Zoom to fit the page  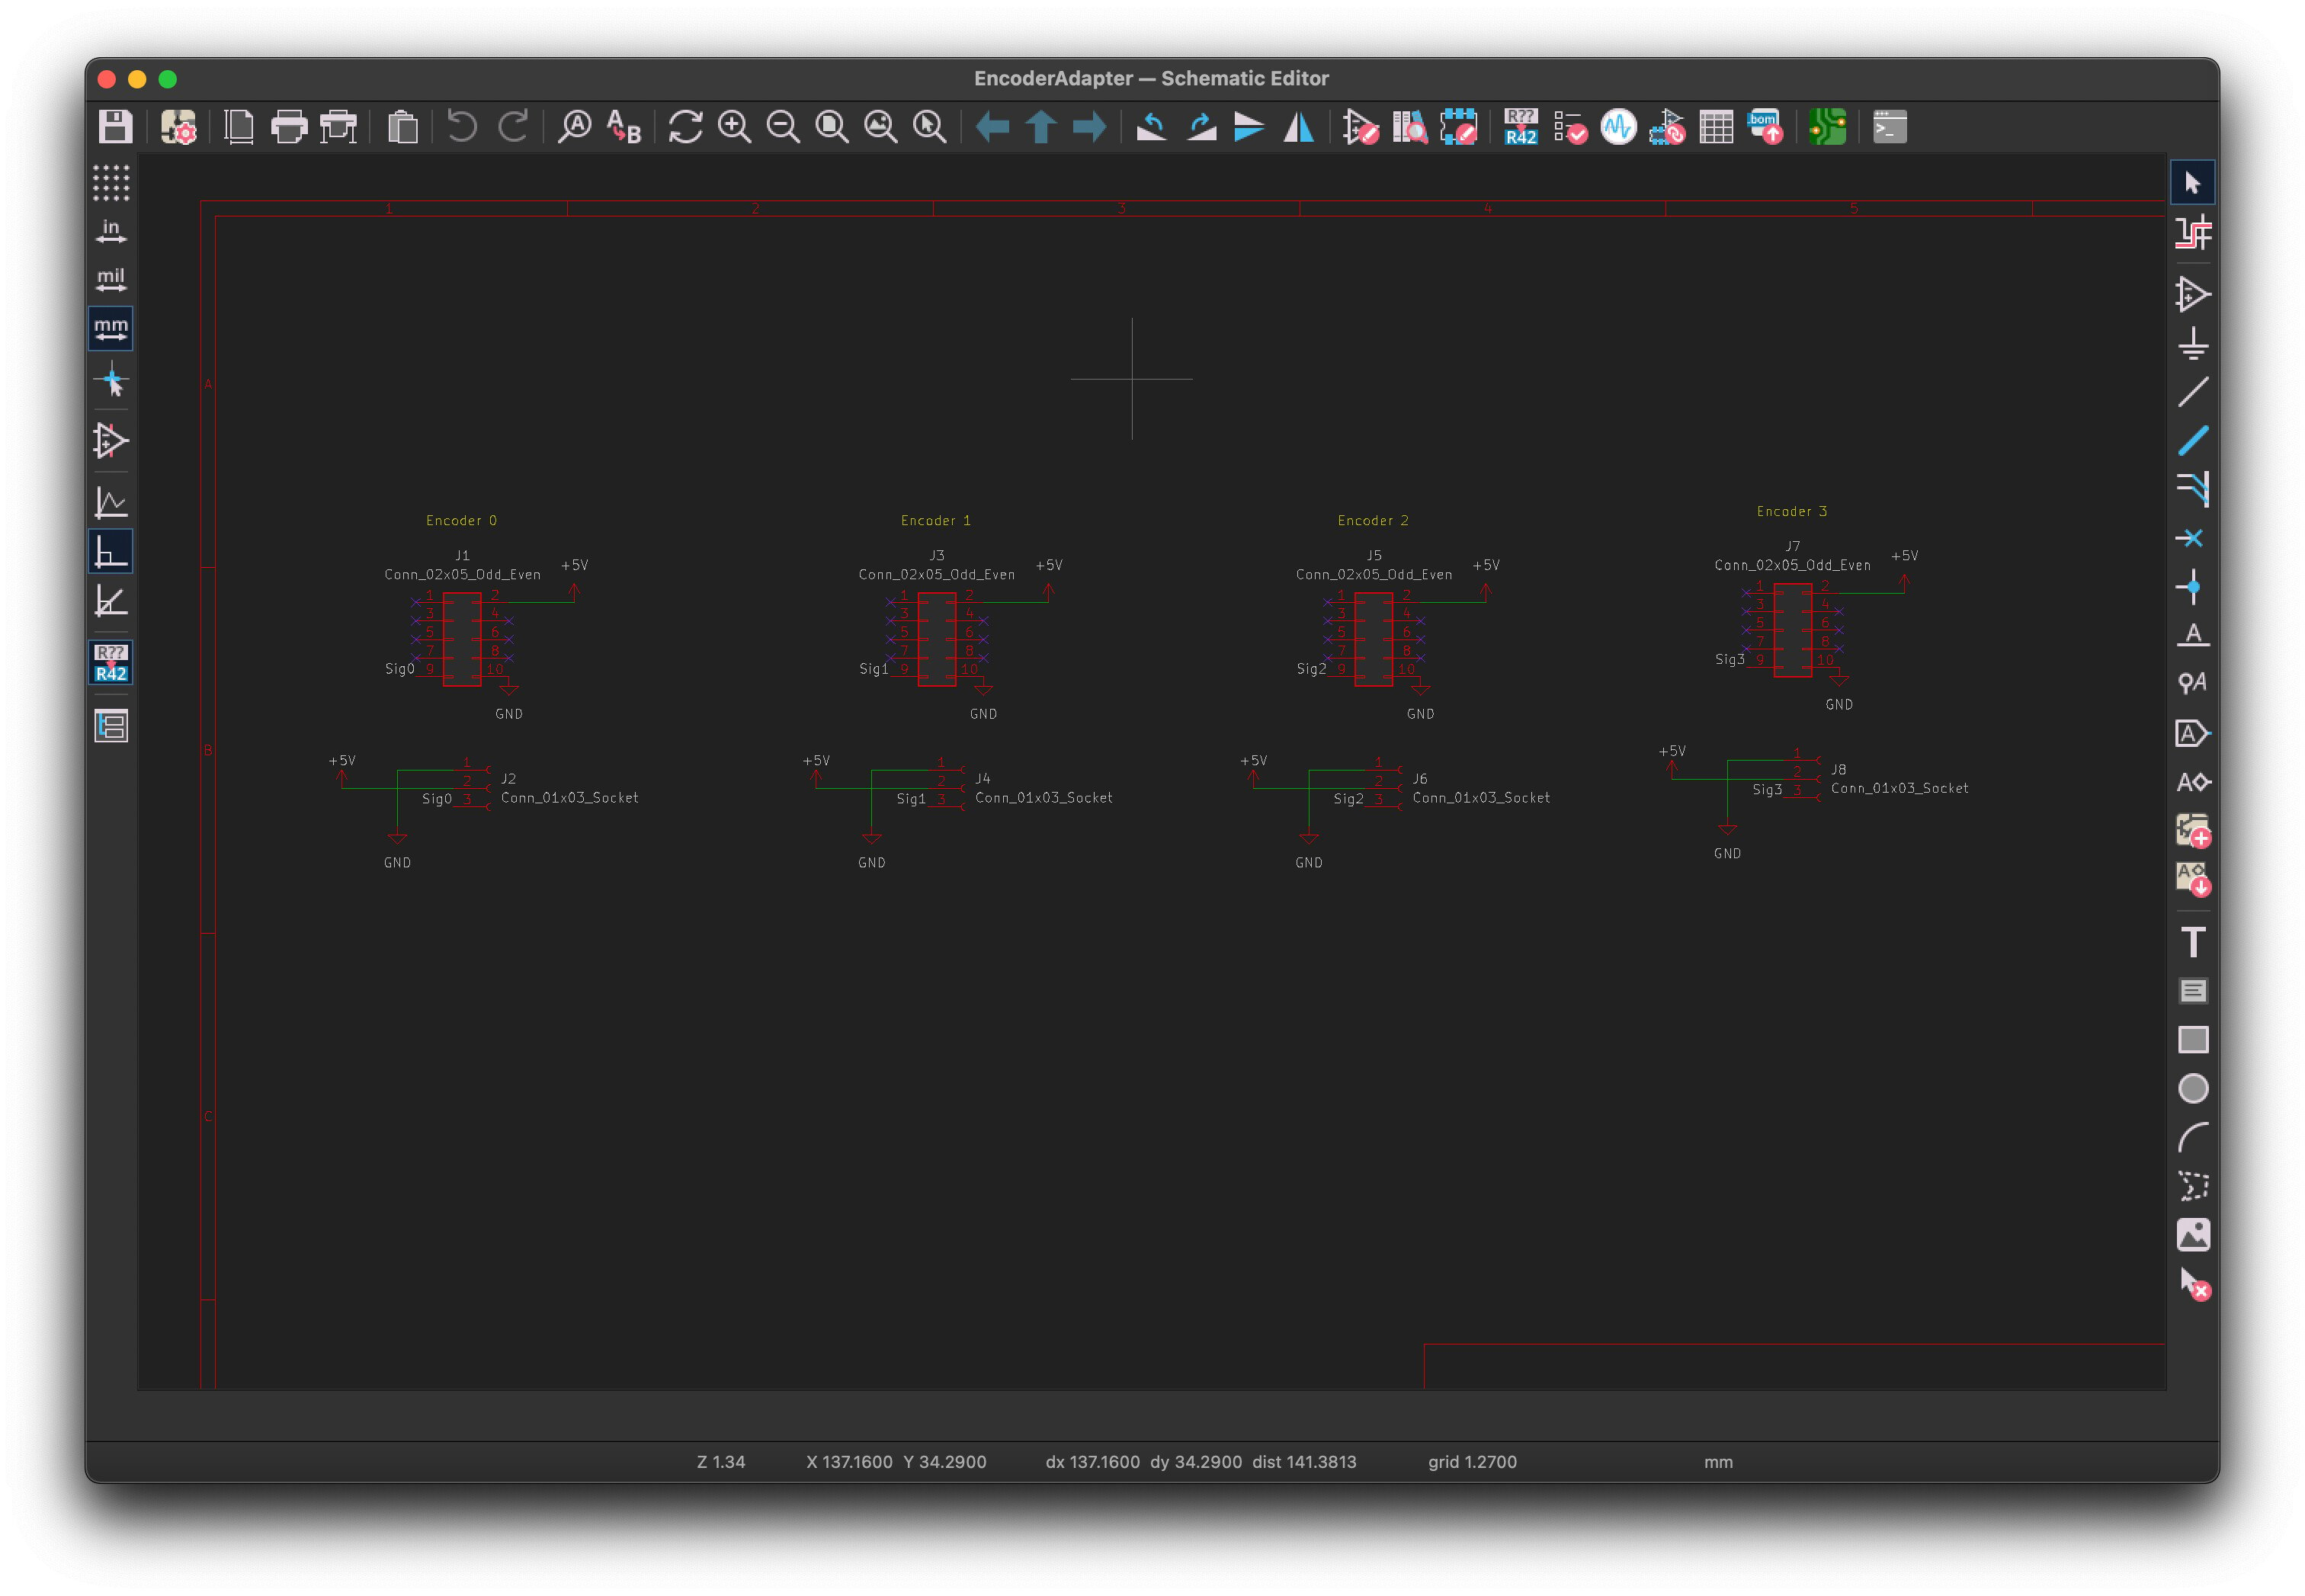[x=832, y=127]
